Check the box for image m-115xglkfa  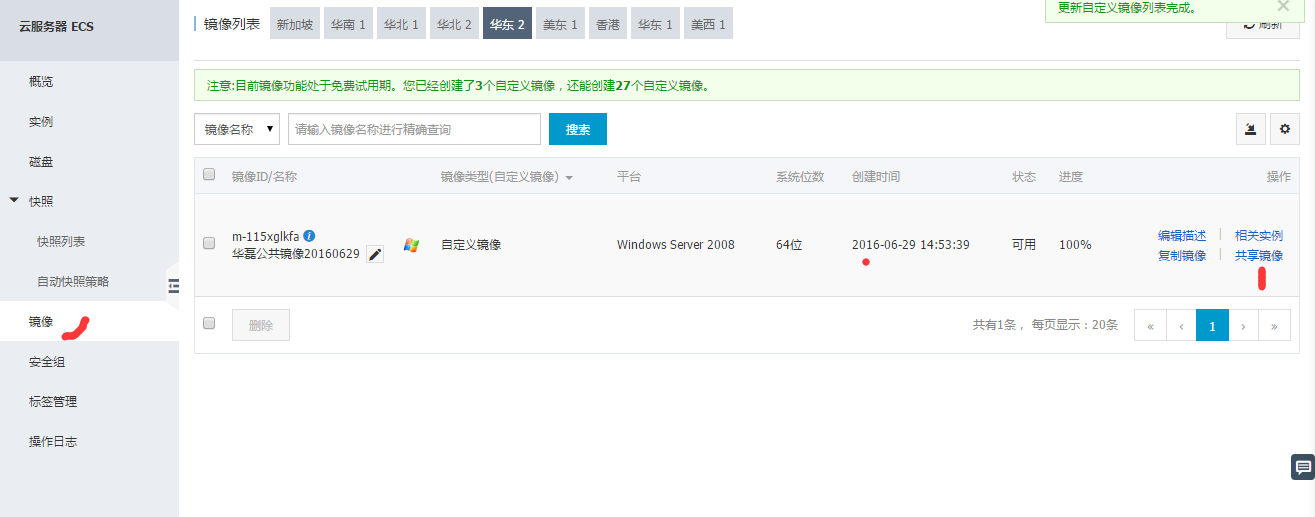(x=209, y=243)
